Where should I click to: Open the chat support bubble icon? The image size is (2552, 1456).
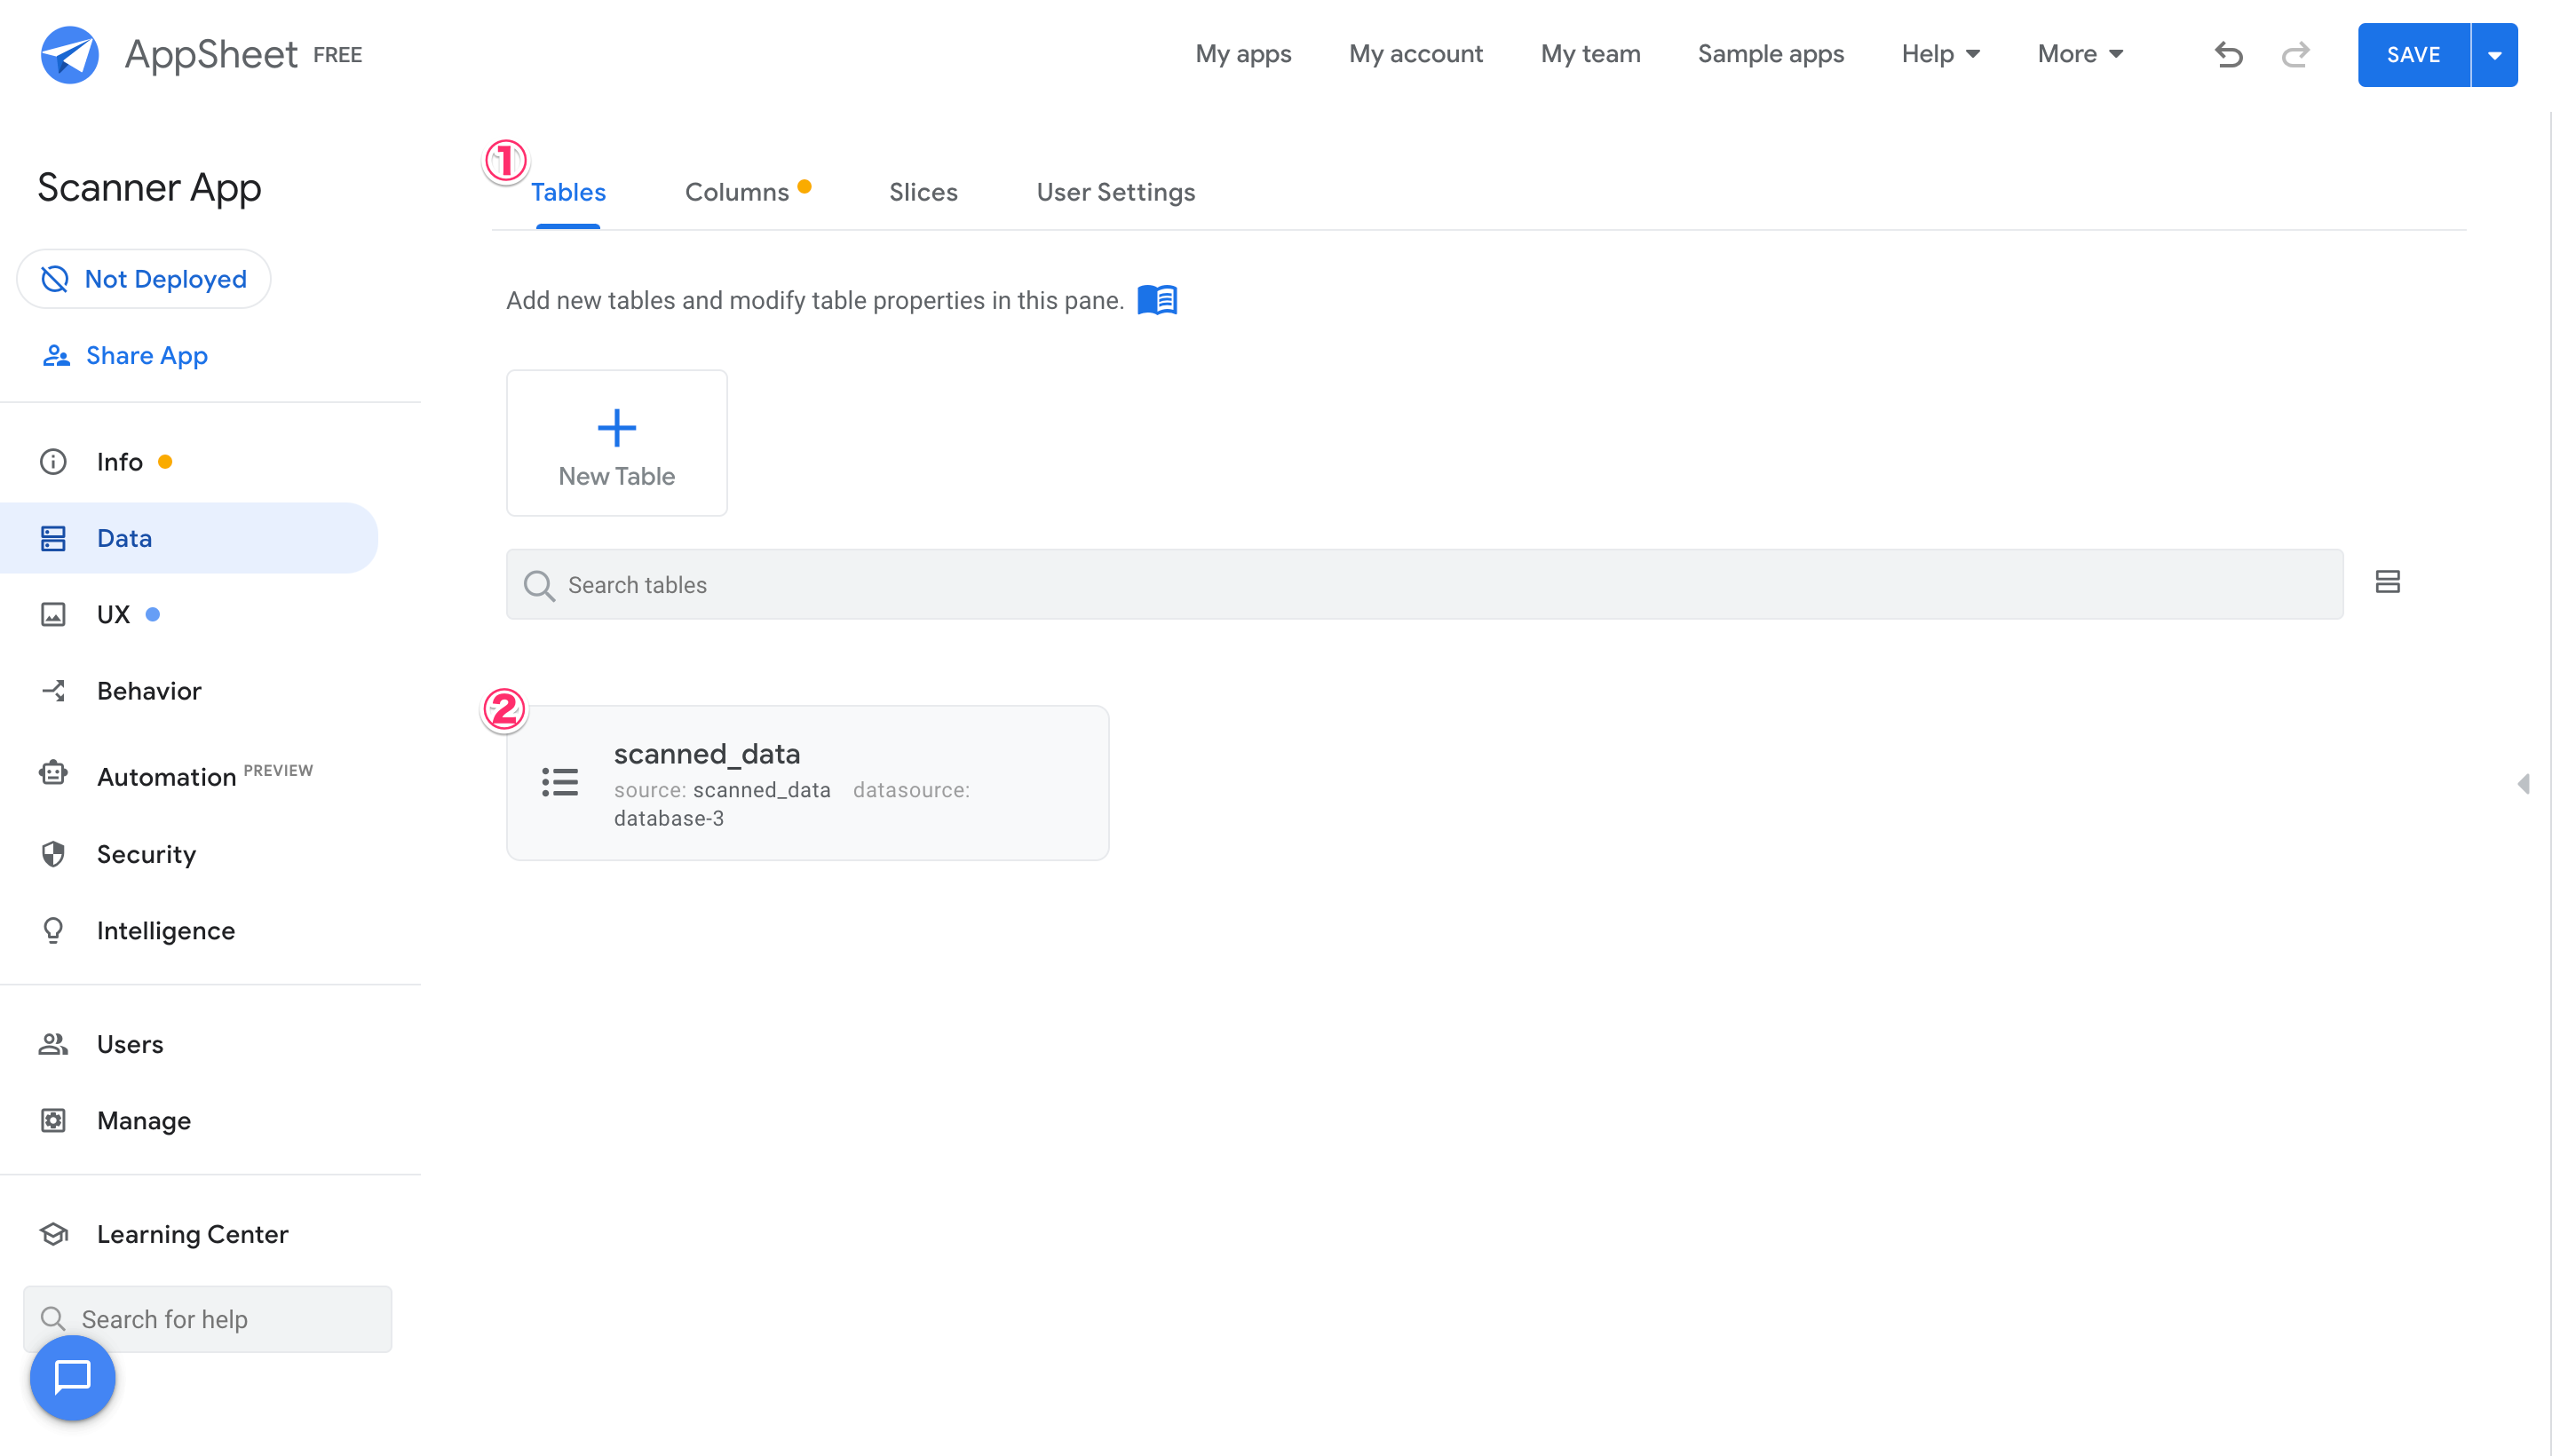point(72,1377)
